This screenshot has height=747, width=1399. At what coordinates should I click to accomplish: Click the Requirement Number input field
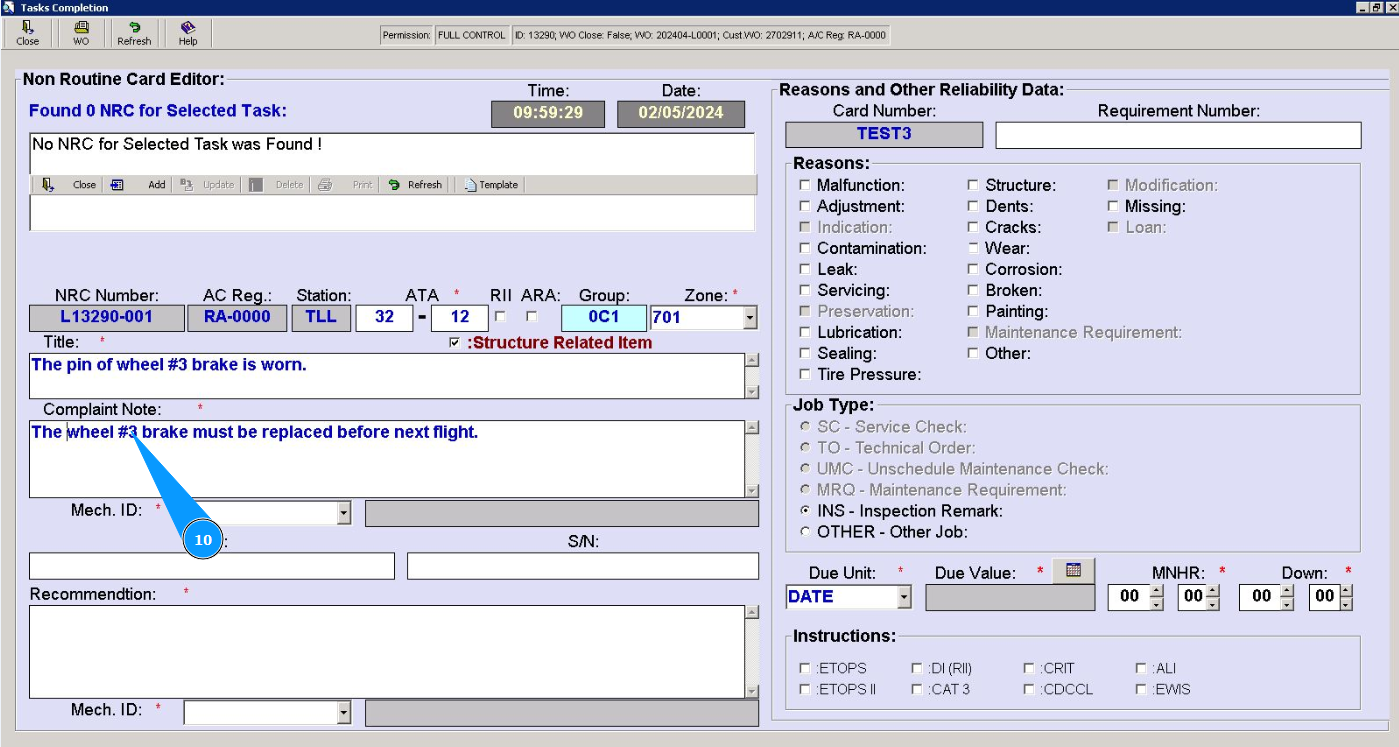click(x=1178, y=135)
